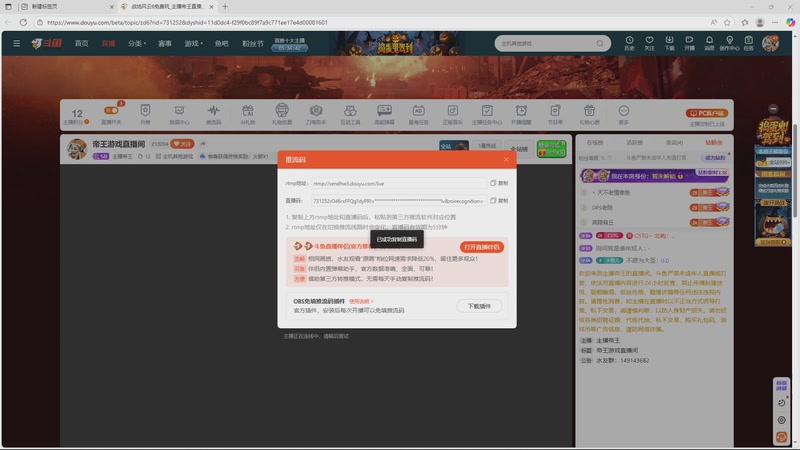800x450 pixels.
Task: Open the 历史 history icon
Action: click(x=629, y=43)
